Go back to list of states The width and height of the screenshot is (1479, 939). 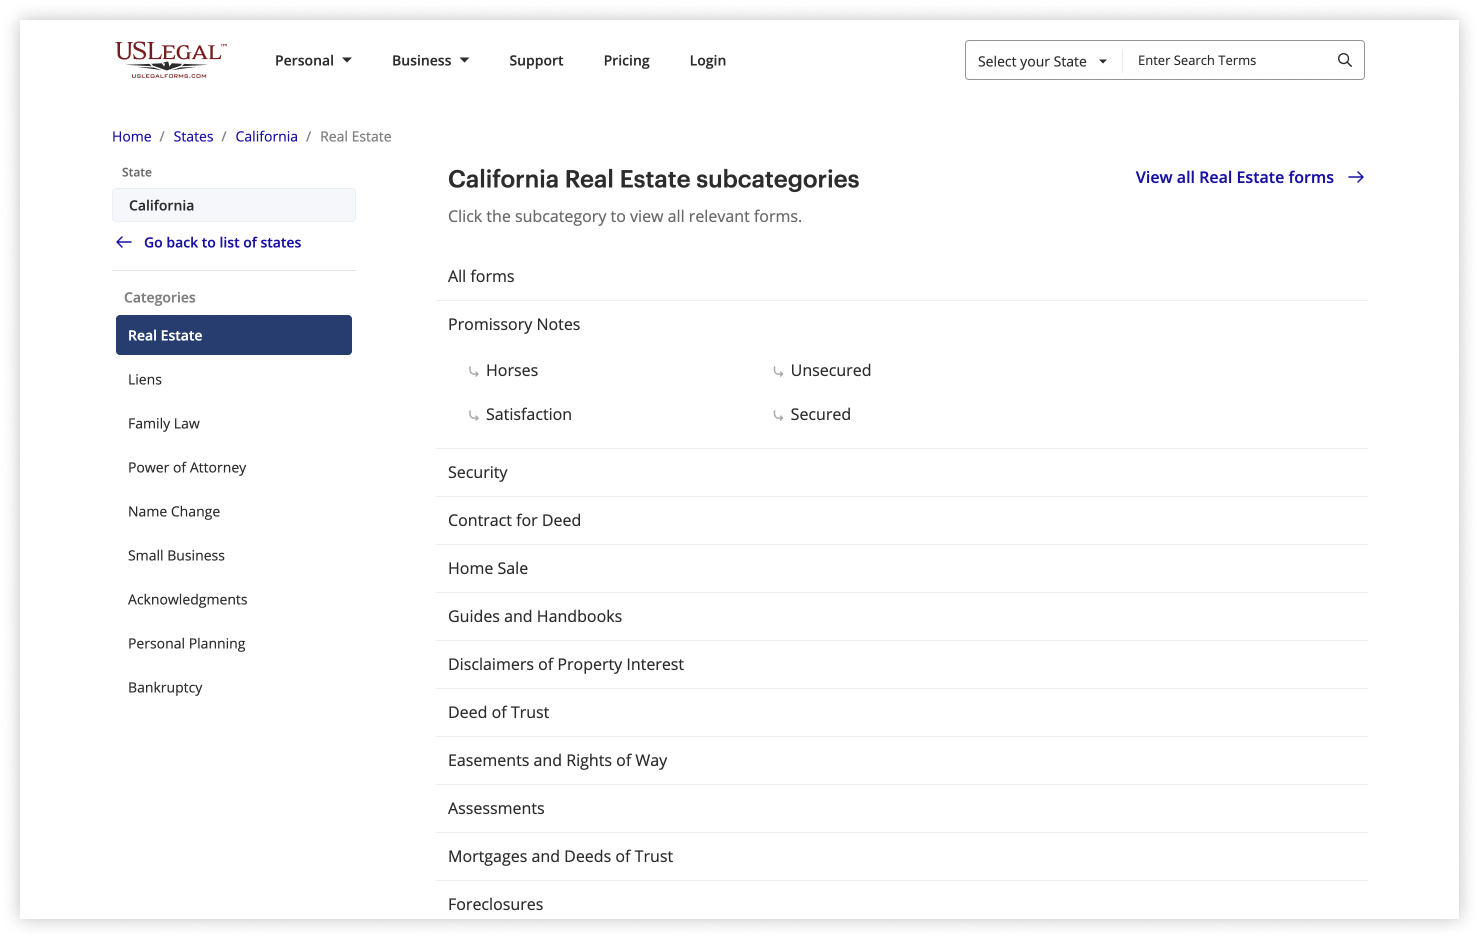[222, 242]
